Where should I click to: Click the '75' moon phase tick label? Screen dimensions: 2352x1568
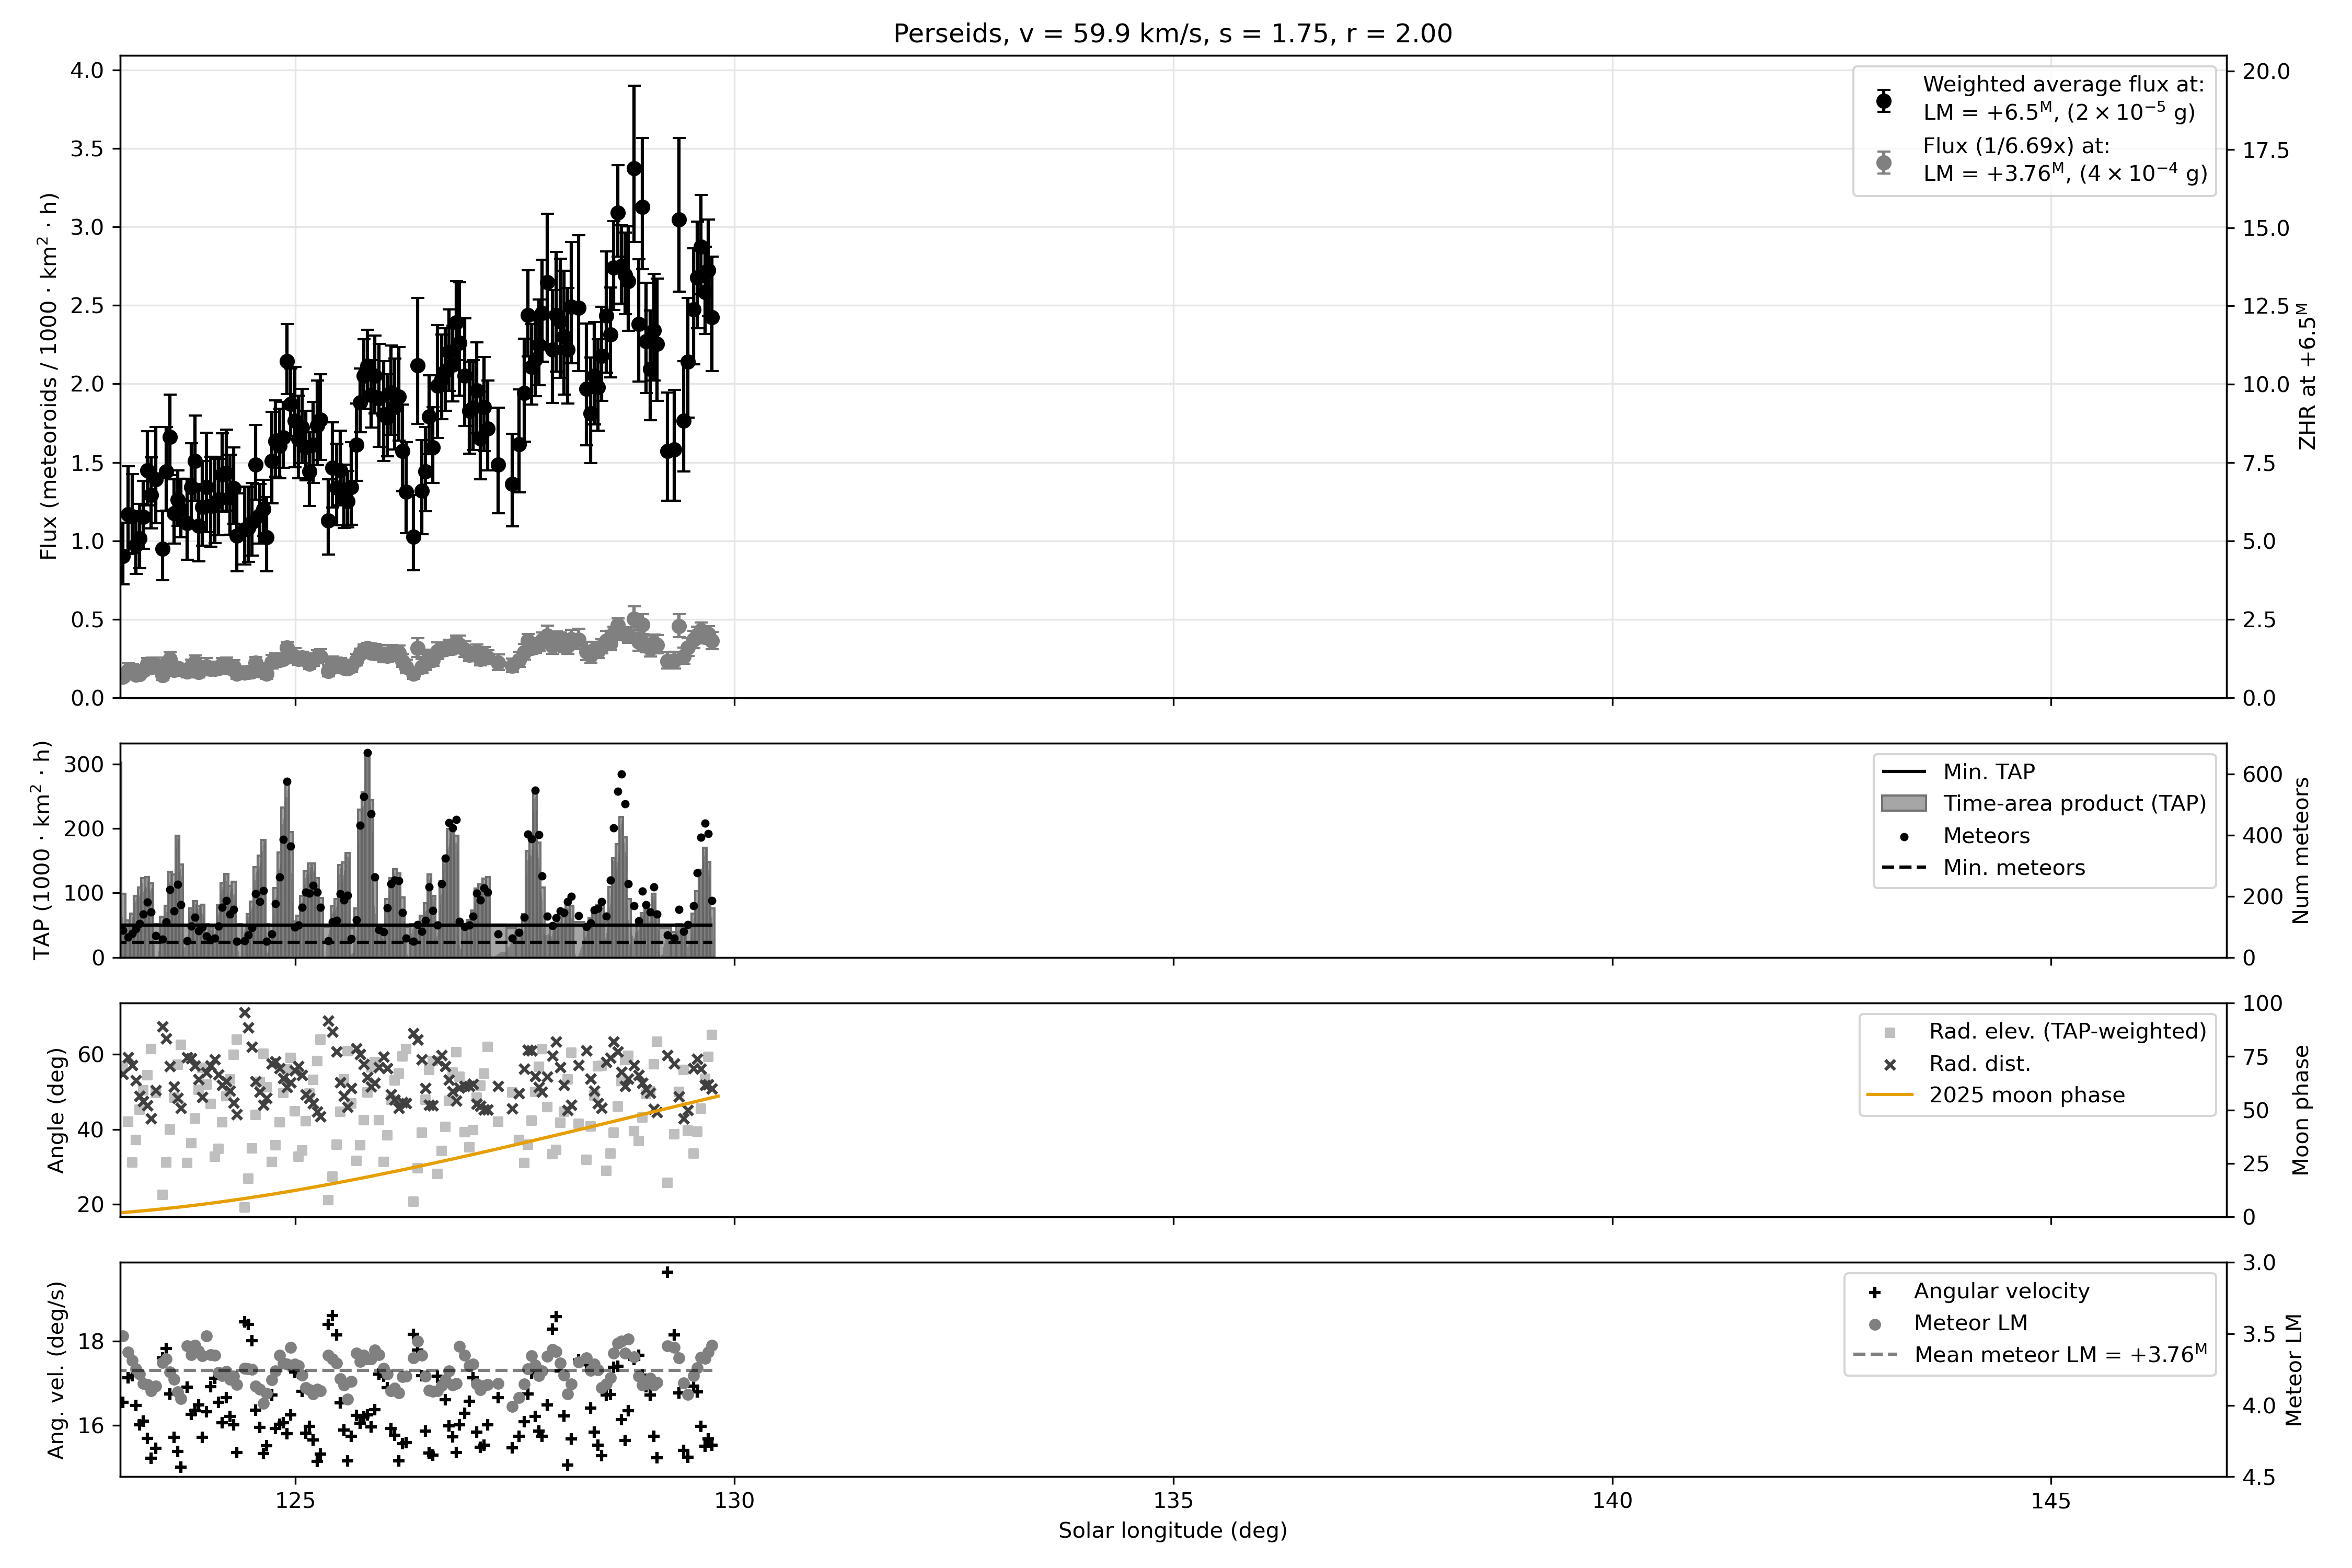pos(2256,1058)
